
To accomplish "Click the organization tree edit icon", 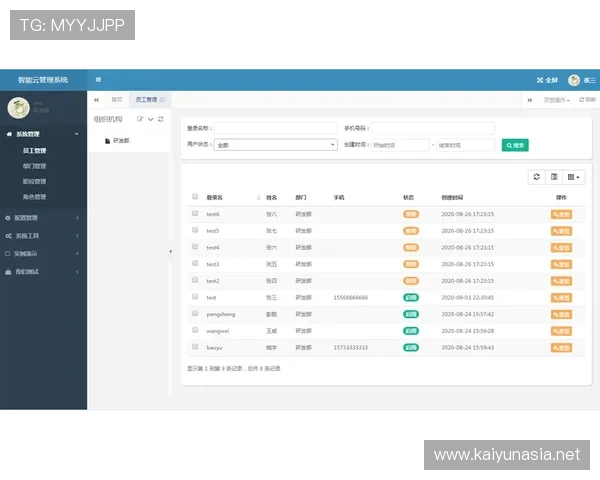I will 140,119.
